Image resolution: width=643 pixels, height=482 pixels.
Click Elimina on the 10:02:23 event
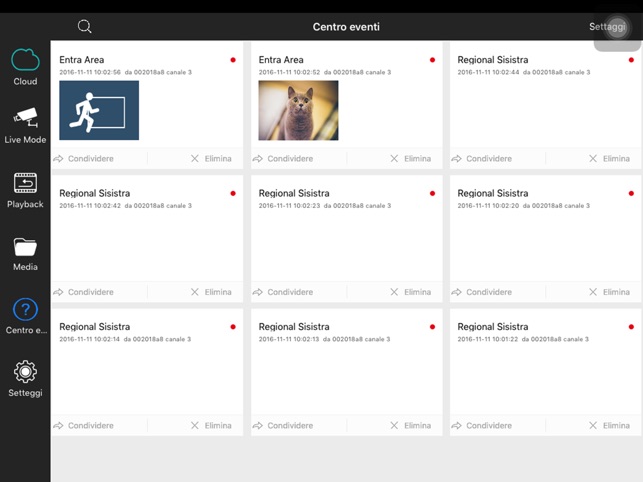(410, 292)
